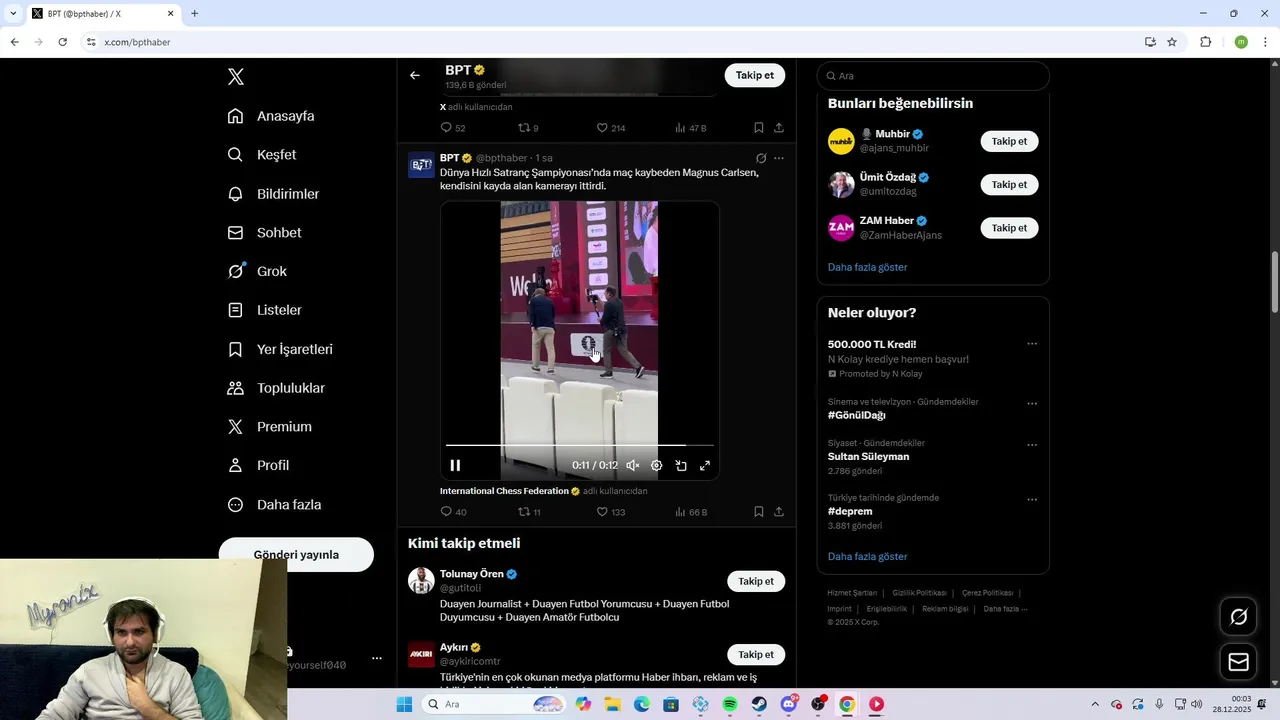Open Sohbet messages
Image resolution: width=1280 pixels, height=720 pixels.
click(x=264, y=233)
